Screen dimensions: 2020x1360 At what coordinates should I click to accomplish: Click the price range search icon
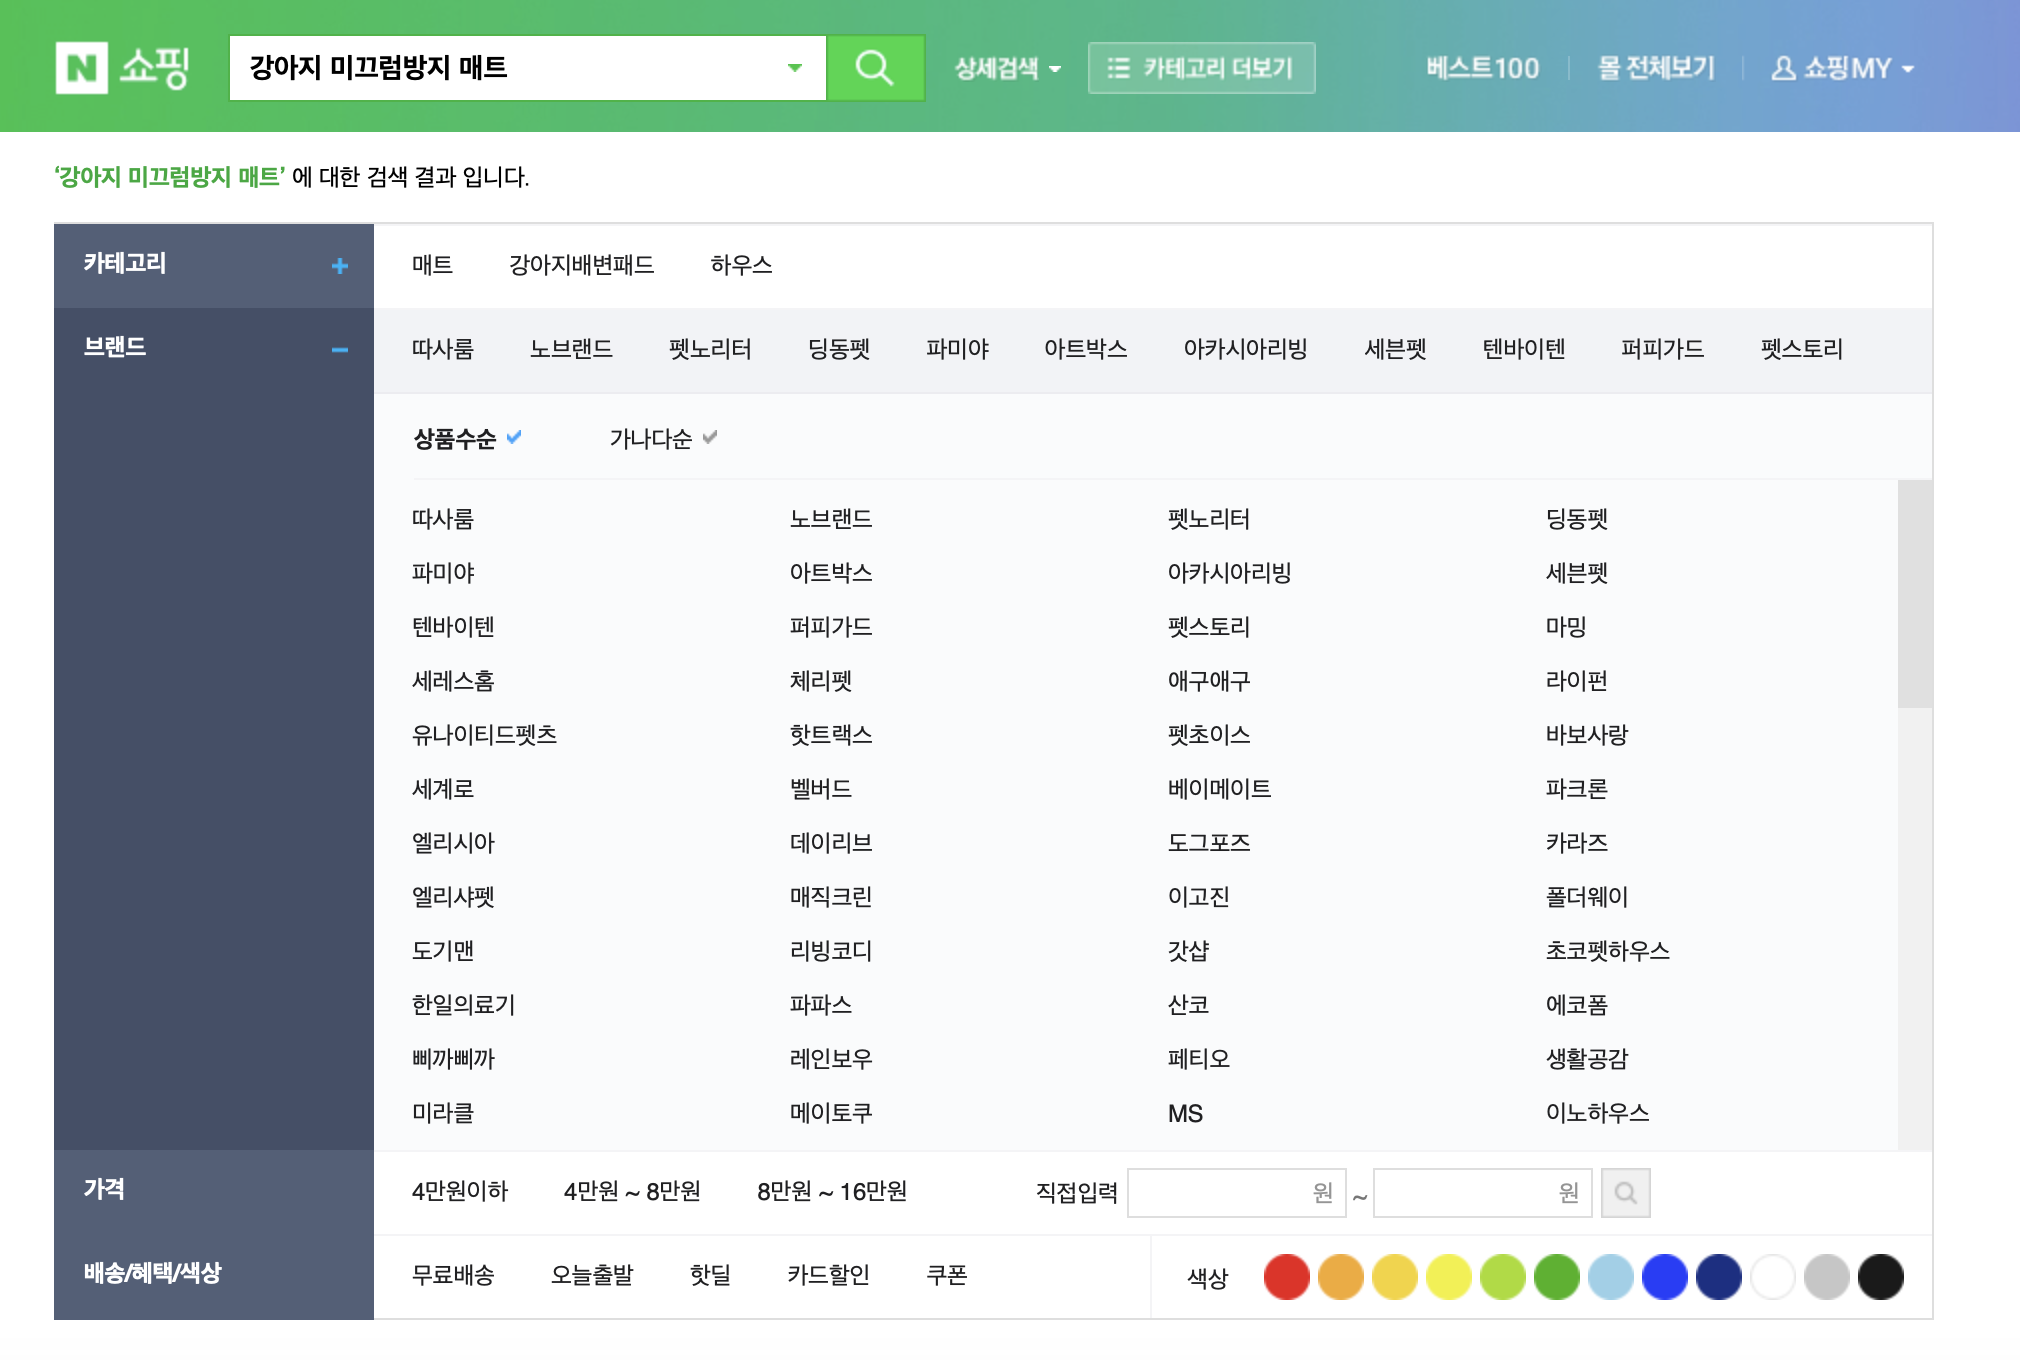click(1625, 1193)
